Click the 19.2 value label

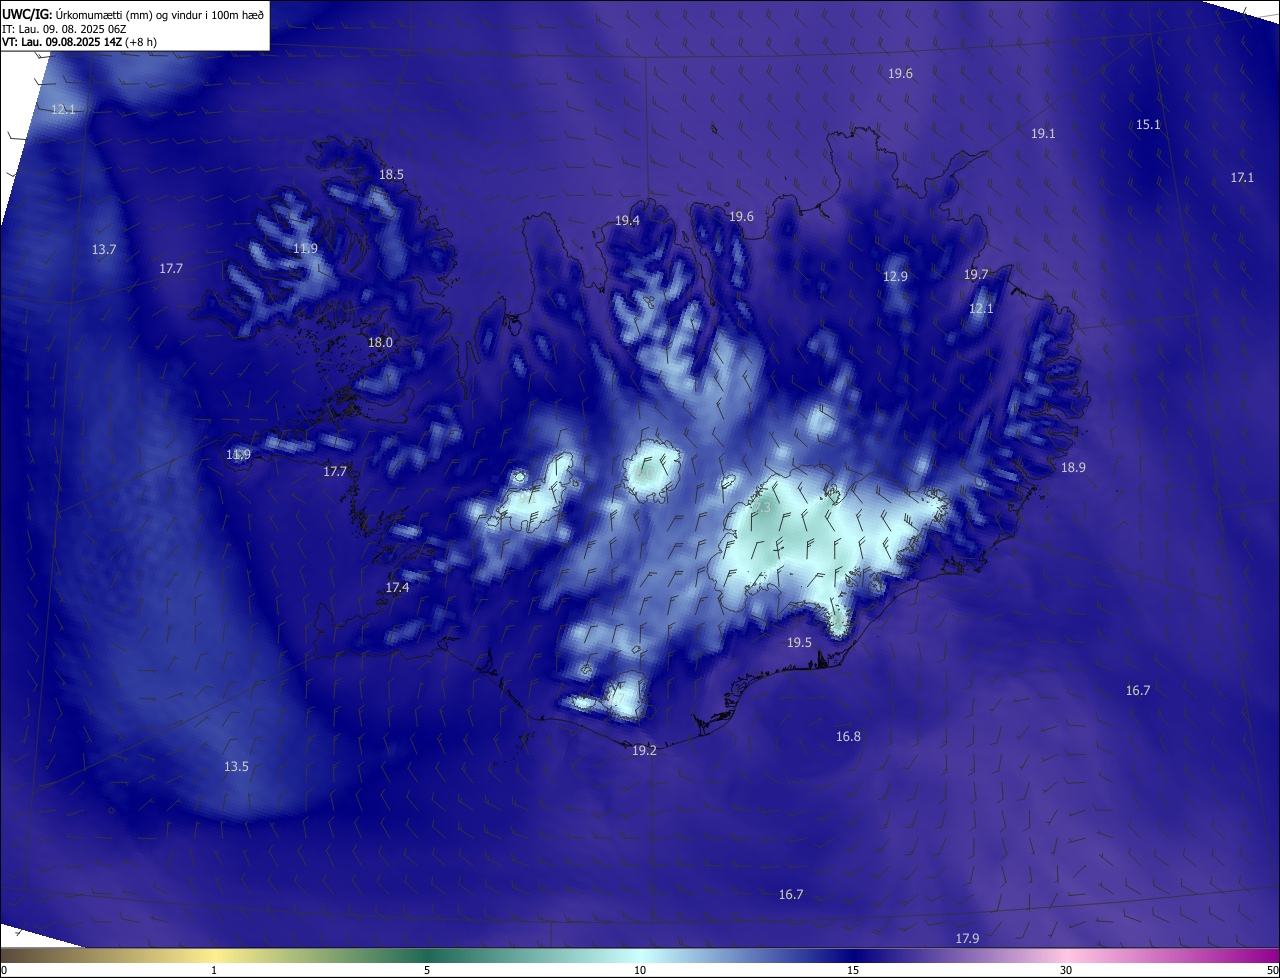[x=644, y=750]
